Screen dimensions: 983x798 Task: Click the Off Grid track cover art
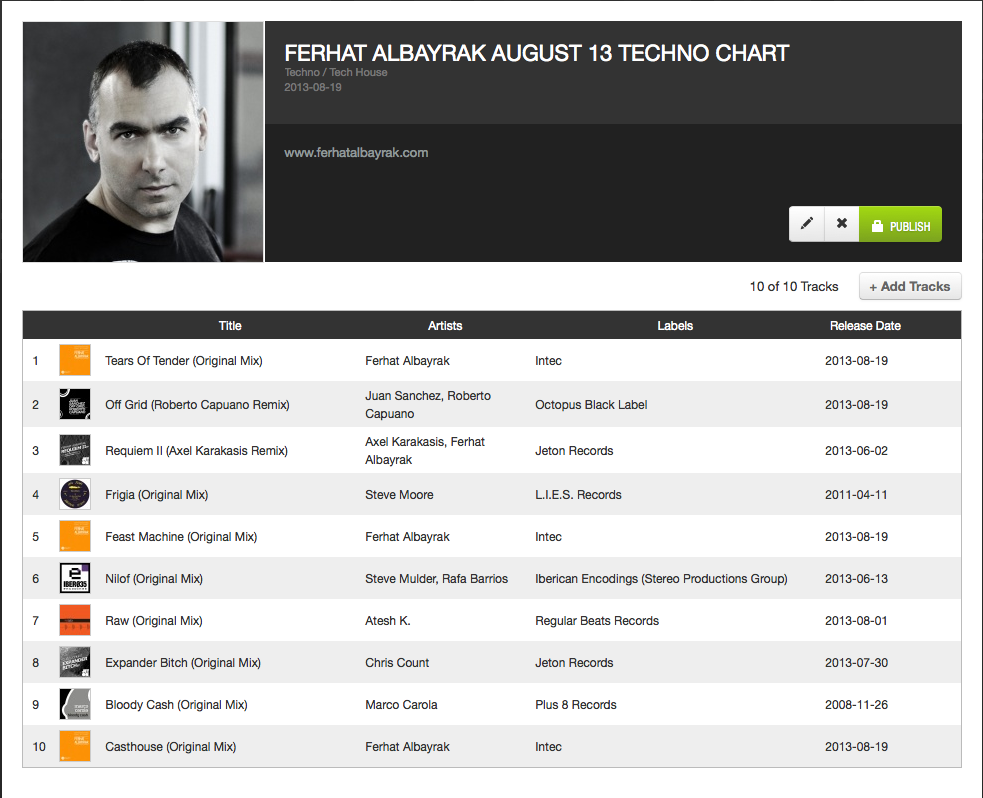pyautogui.click(x=75, y=404)
